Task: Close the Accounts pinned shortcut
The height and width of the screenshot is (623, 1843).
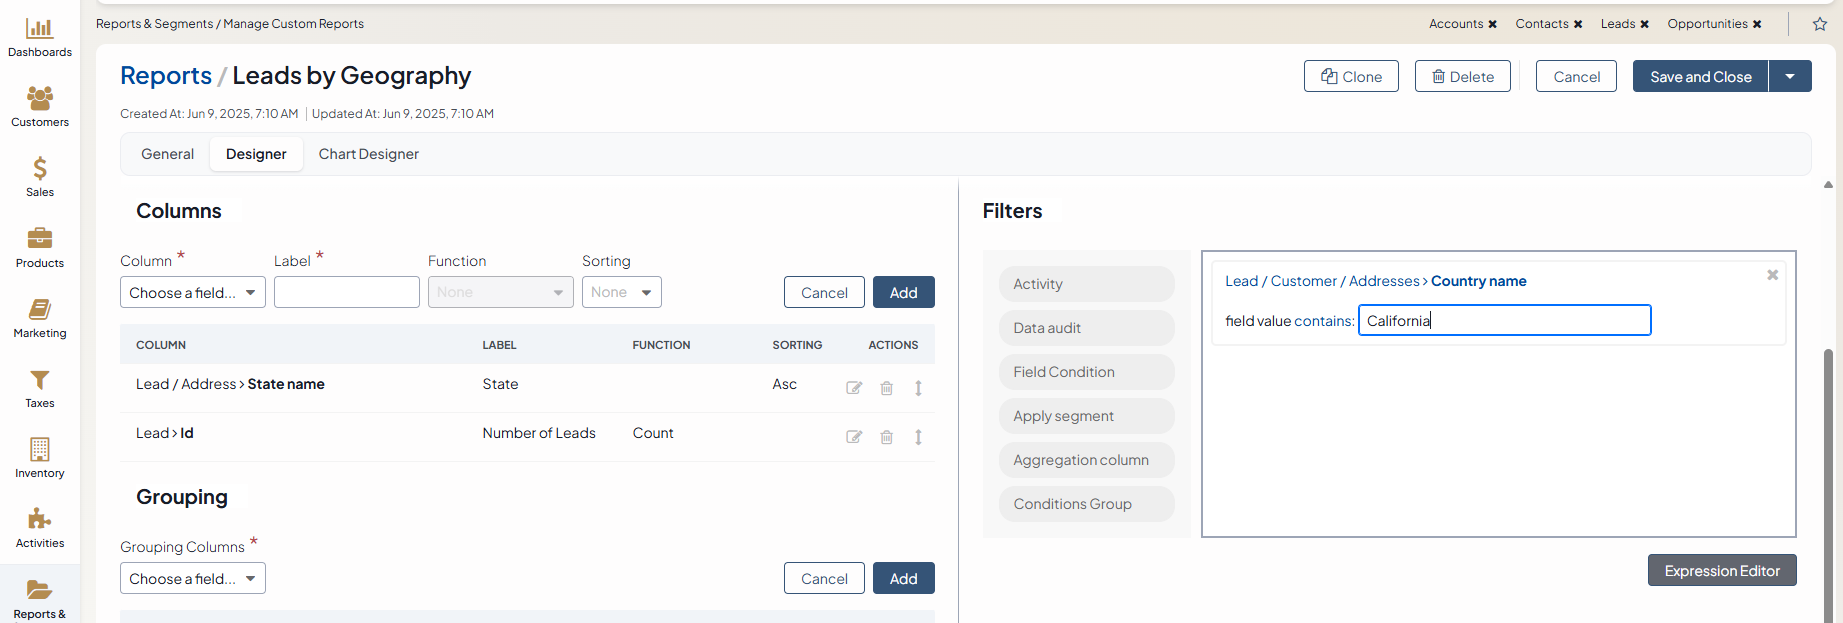Action: (x=1492, y=24)
